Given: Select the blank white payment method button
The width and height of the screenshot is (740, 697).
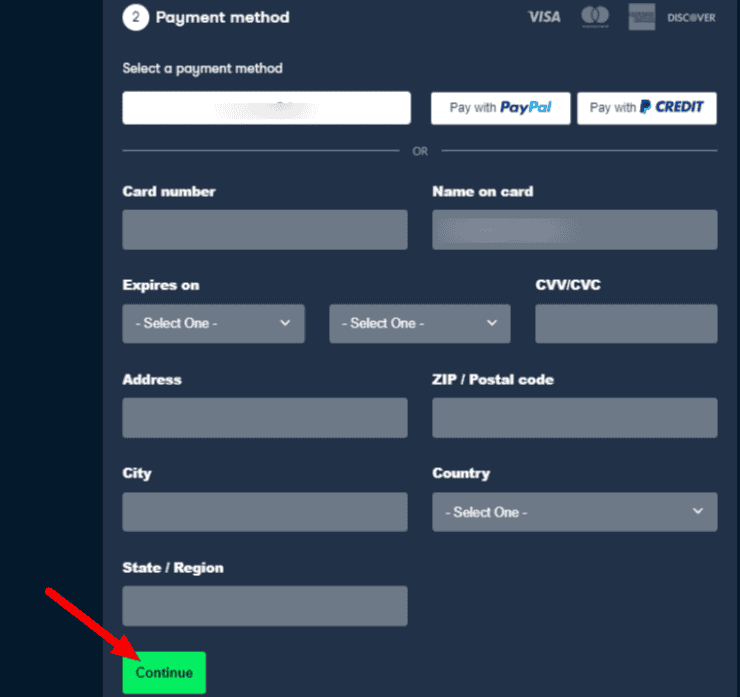Looking at the screenshot, I should 266,108.
